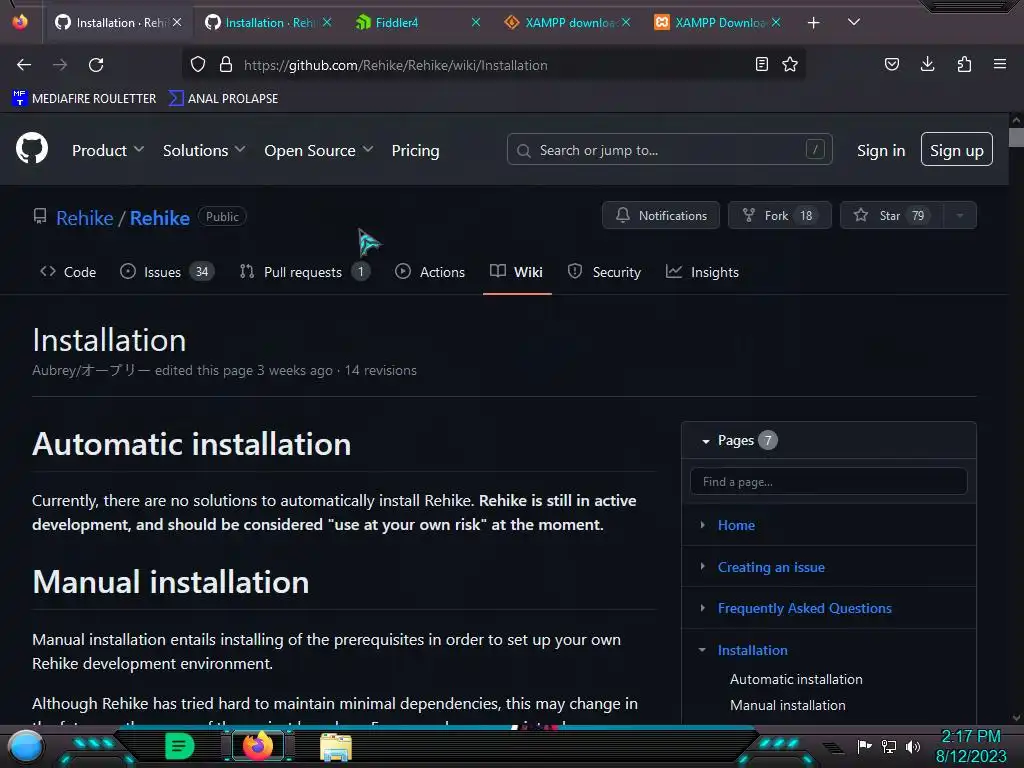1024x768 pixels.
Task: Open the Pull requests tab
Action: (x=304, y=272)
